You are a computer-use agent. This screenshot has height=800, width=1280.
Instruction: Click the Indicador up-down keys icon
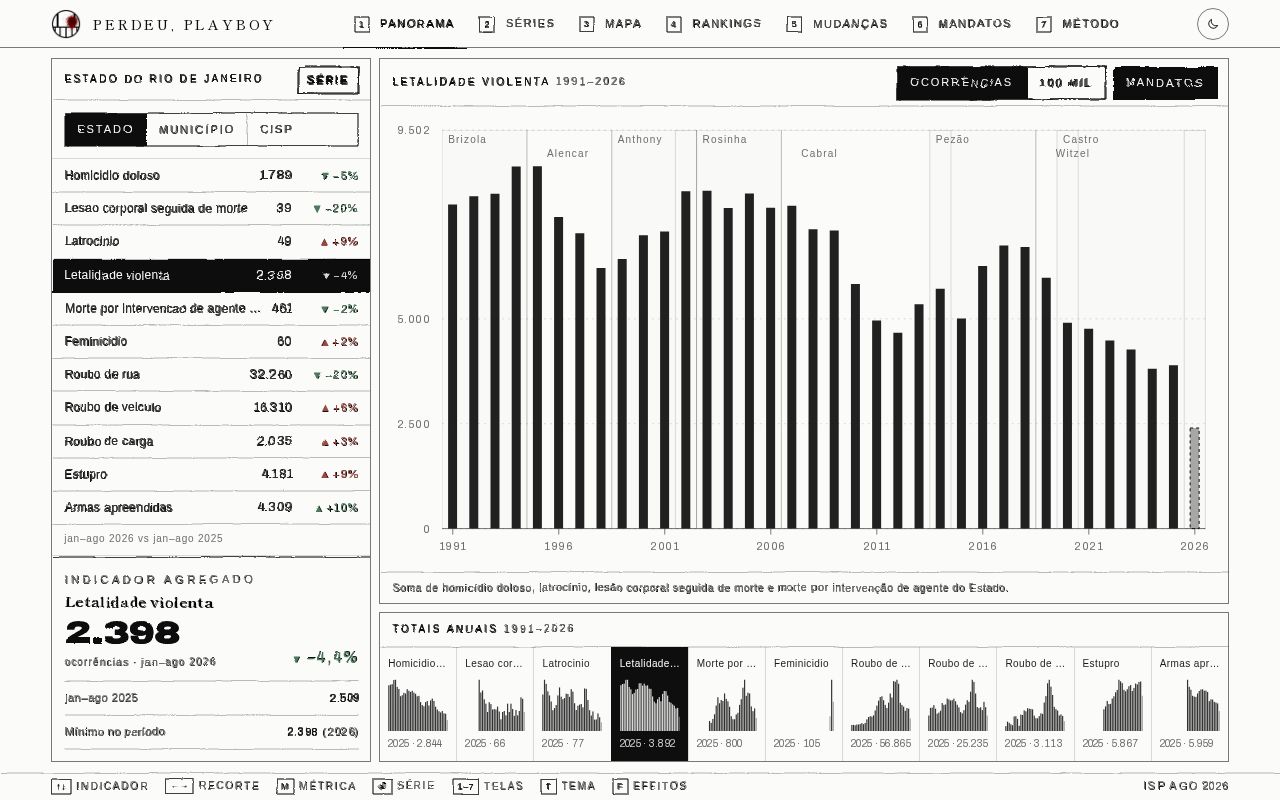pyautogui.click(x=61, y=786)
